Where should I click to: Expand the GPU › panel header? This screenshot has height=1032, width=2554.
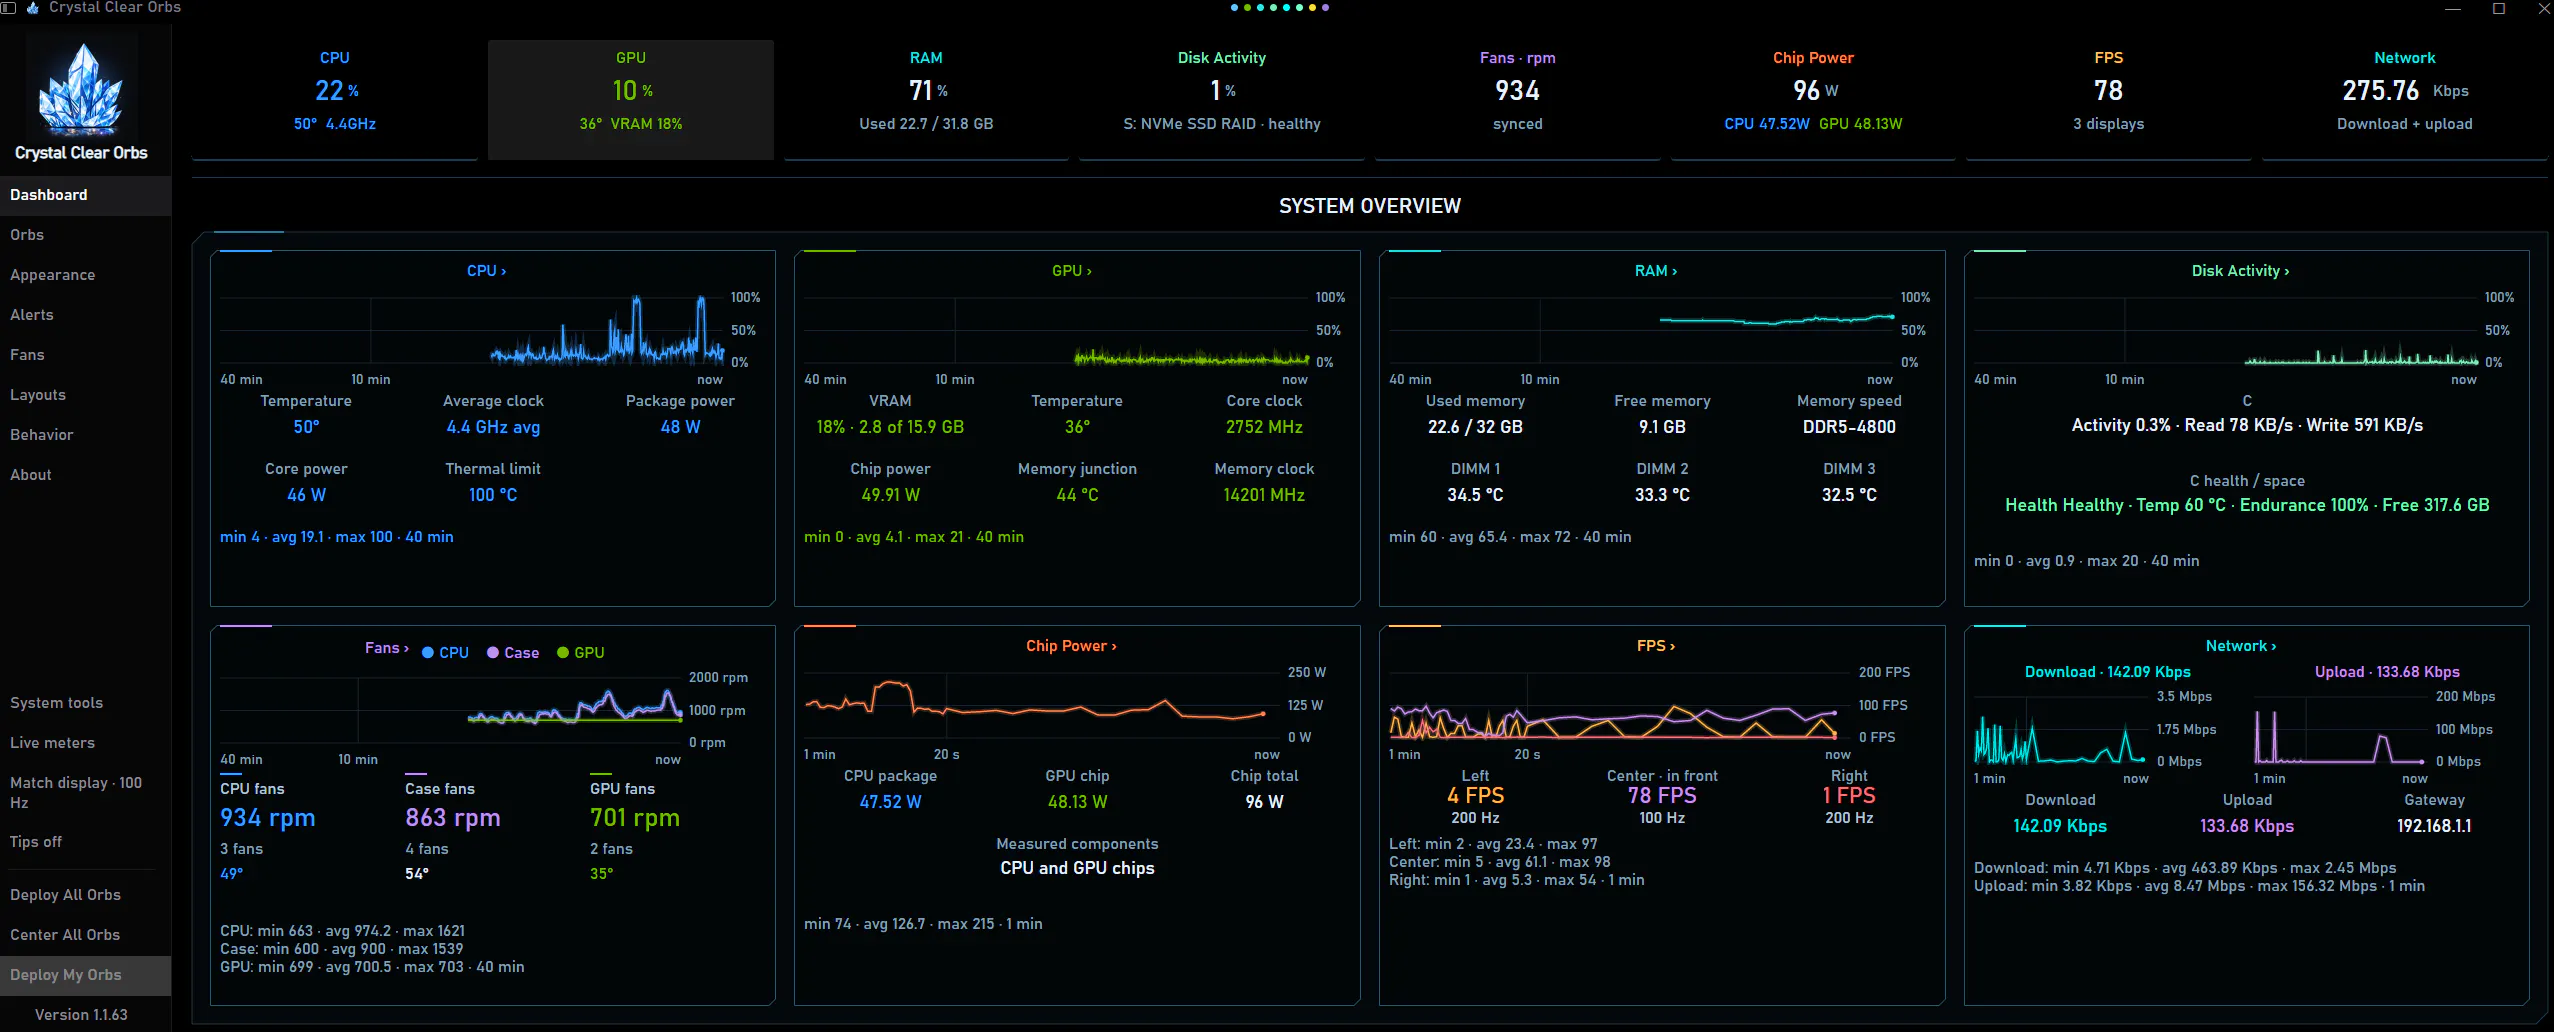[1072, 271]
